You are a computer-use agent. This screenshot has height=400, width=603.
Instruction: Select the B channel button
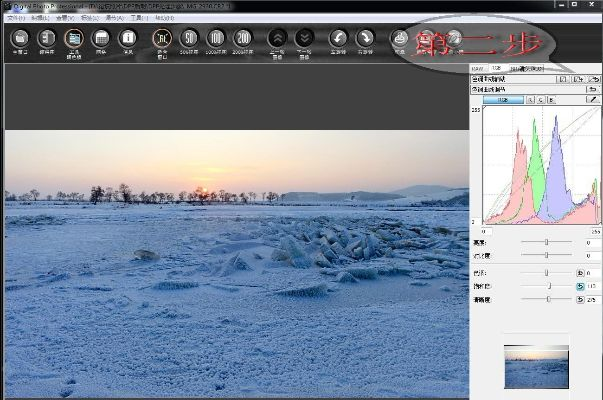[550, 100]
